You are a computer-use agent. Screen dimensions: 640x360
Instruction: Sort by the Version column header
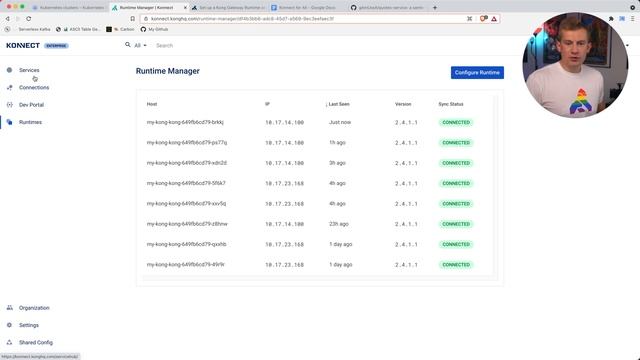point(403,104)
